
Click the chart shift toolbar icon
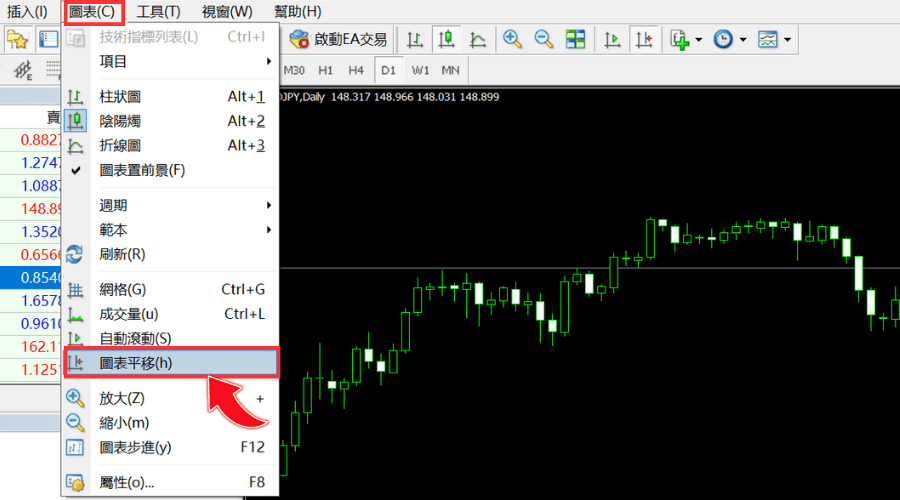[645, 39]
